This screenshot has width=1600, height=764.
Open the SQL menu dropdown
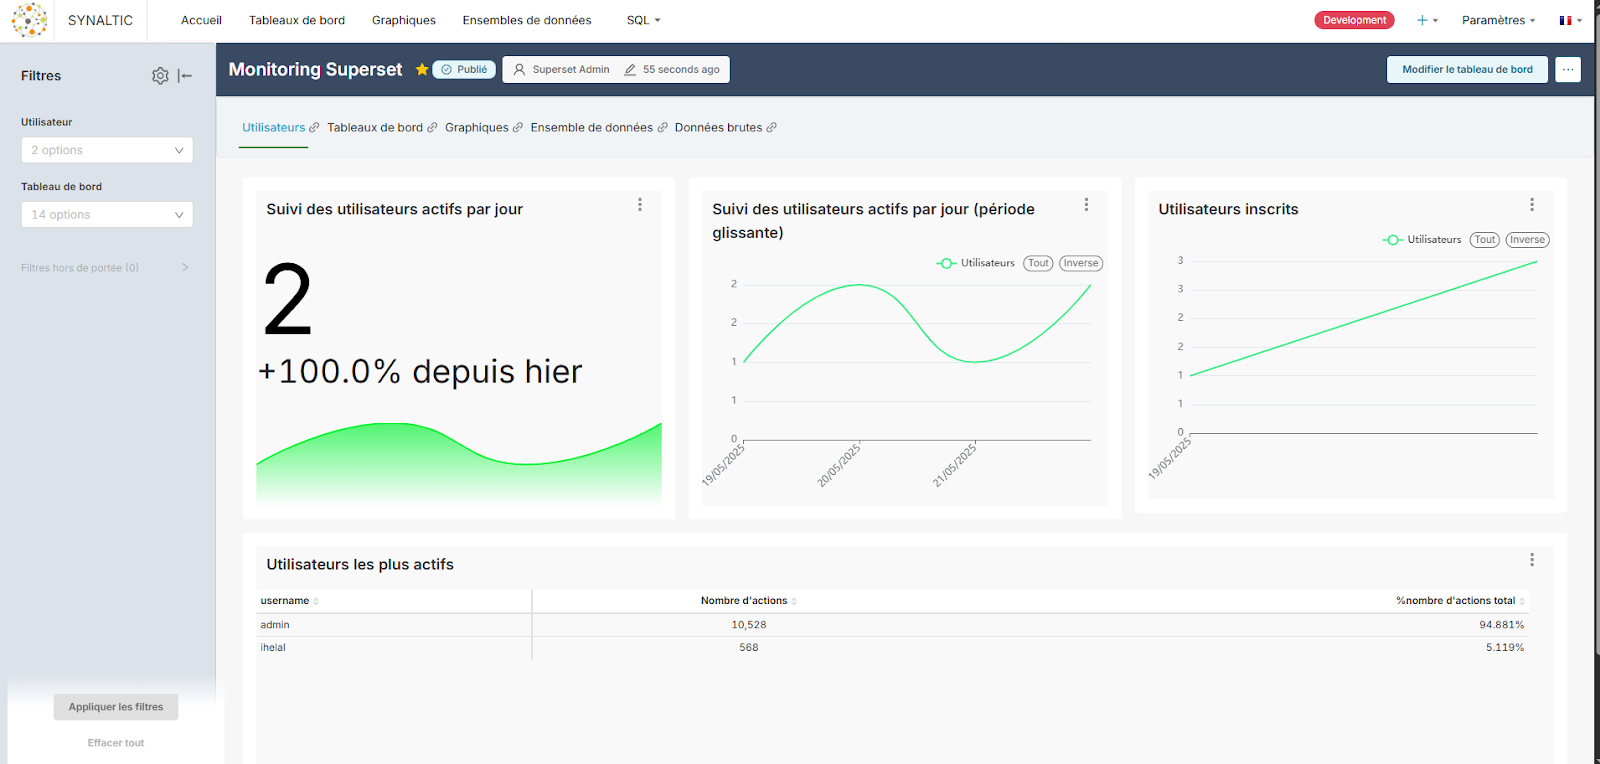643,20
